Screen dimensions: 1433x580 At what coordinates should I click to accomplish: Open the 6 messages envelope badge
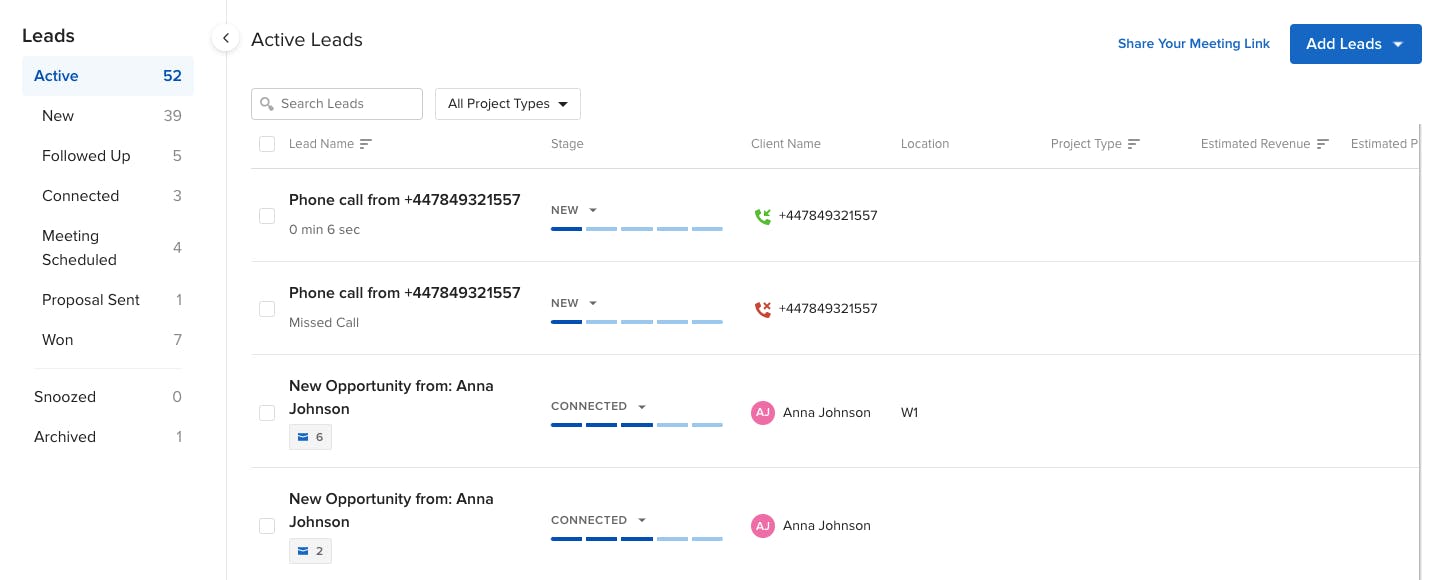tap(310, 437)
